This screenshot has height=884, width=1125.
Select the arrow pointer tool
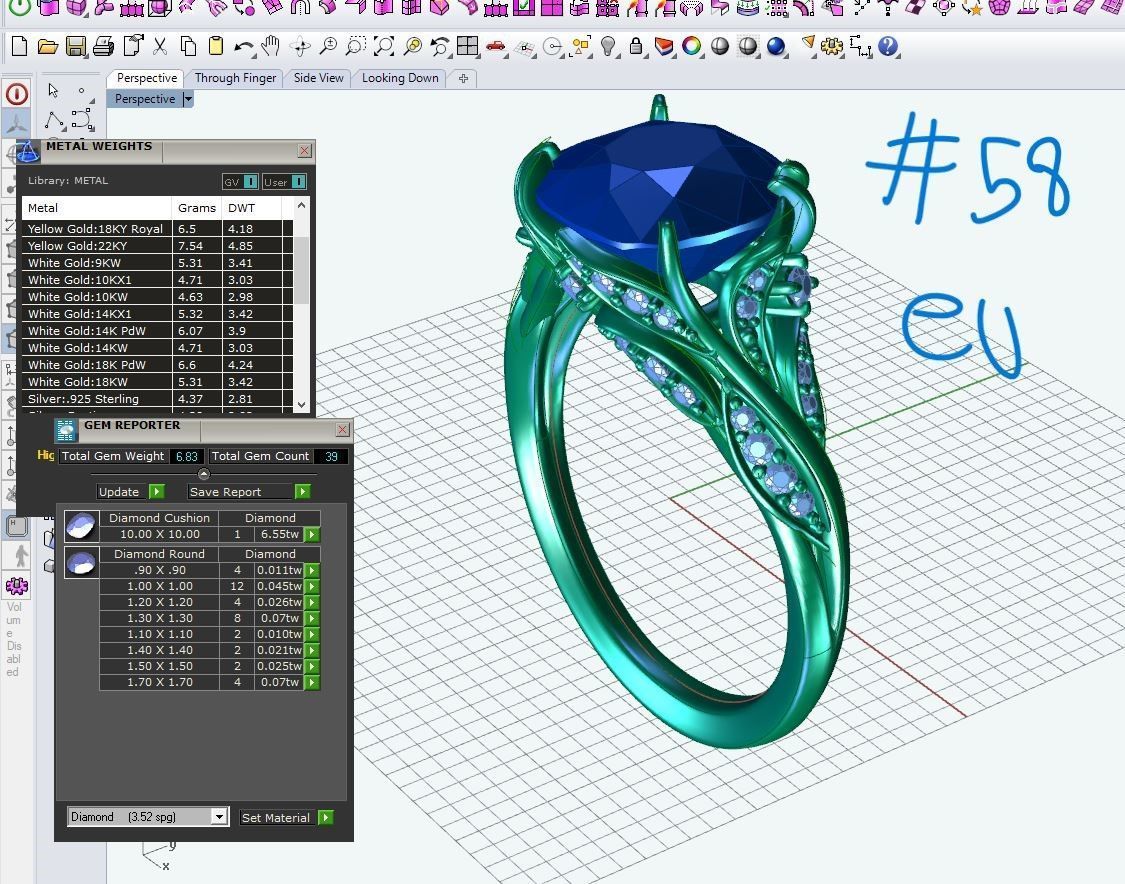53,90
